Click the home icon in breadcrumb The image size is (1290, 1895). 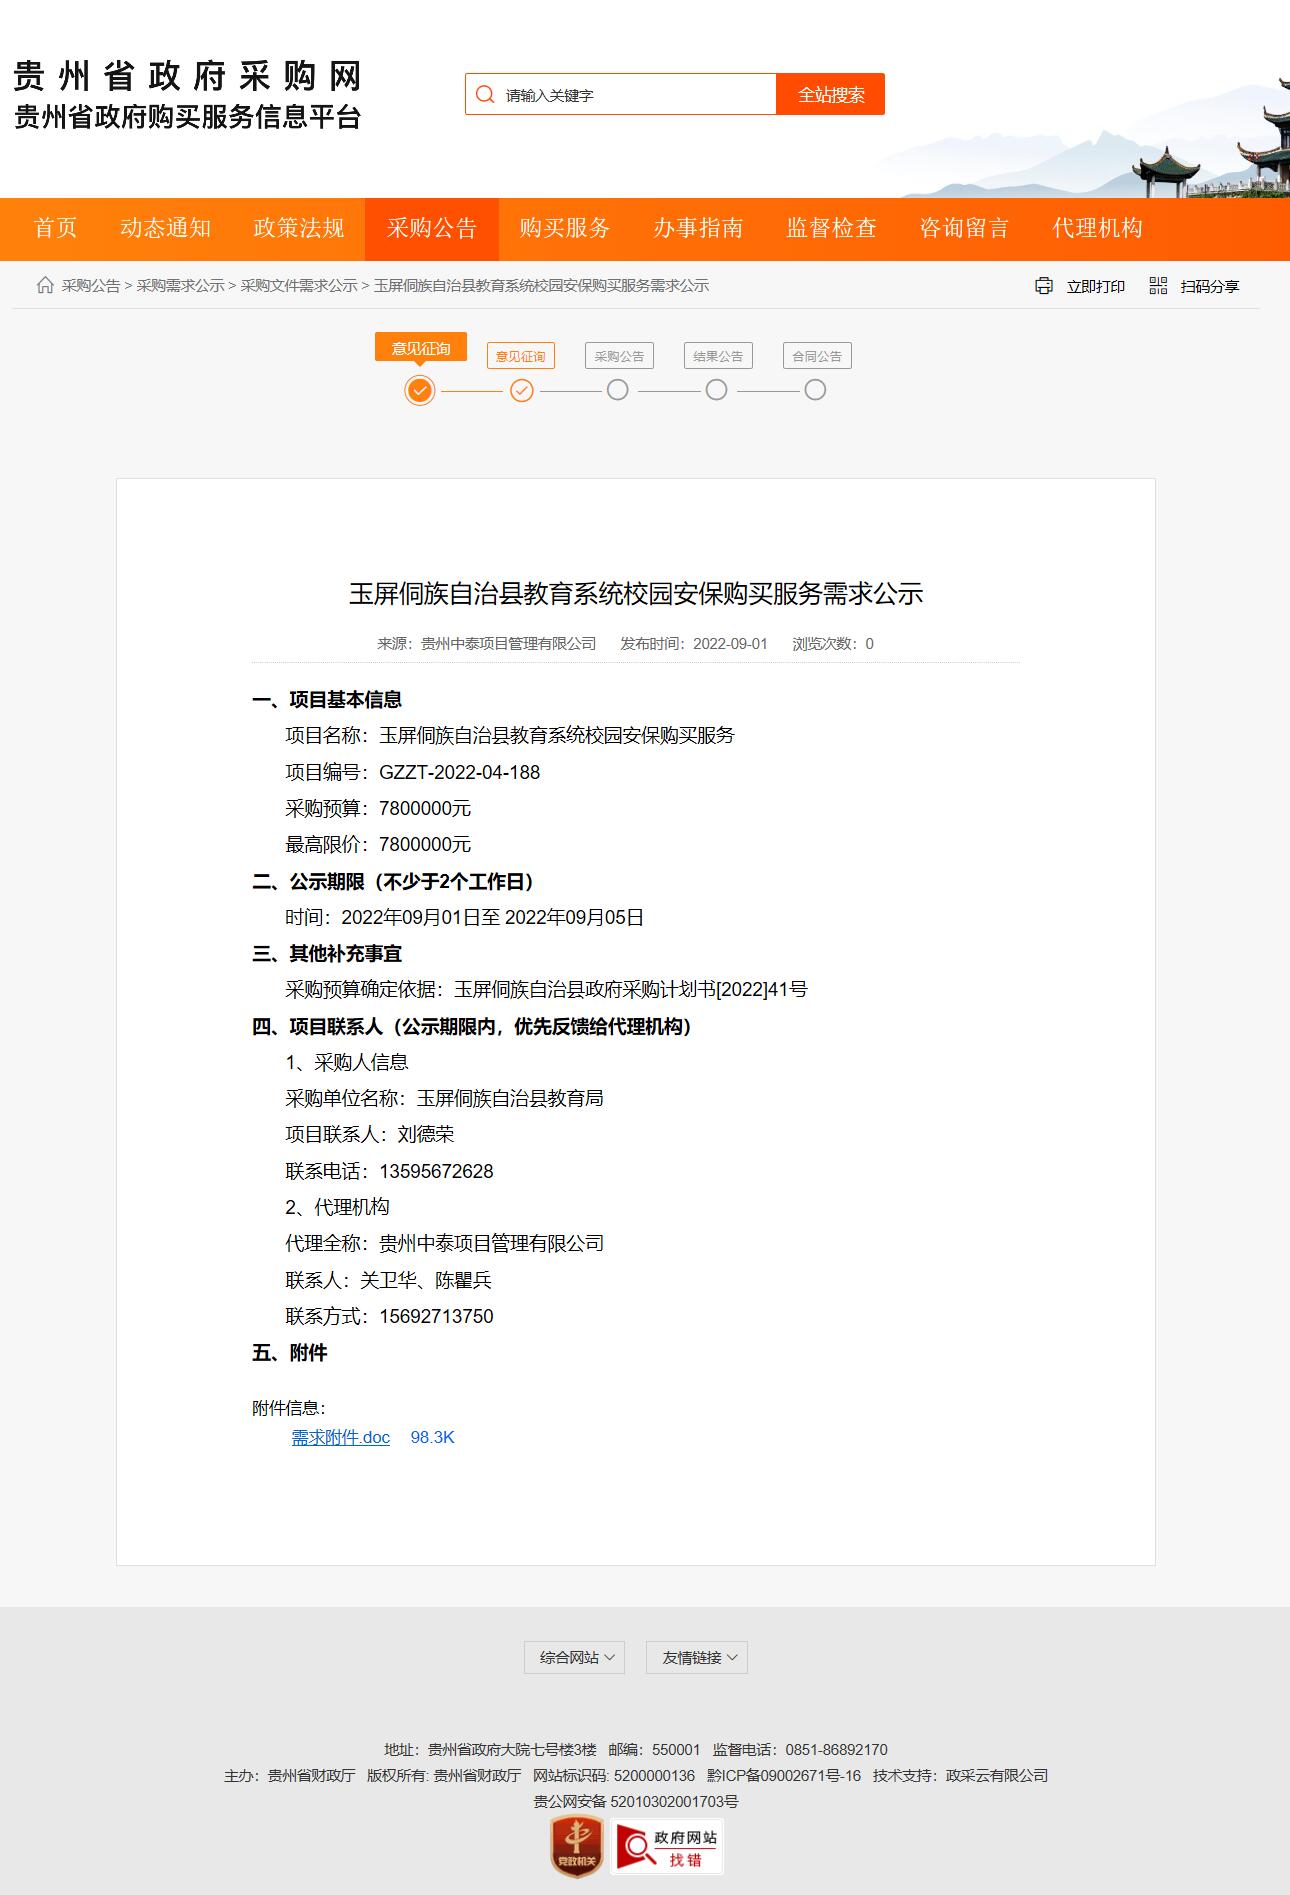(x=45, y=285)
